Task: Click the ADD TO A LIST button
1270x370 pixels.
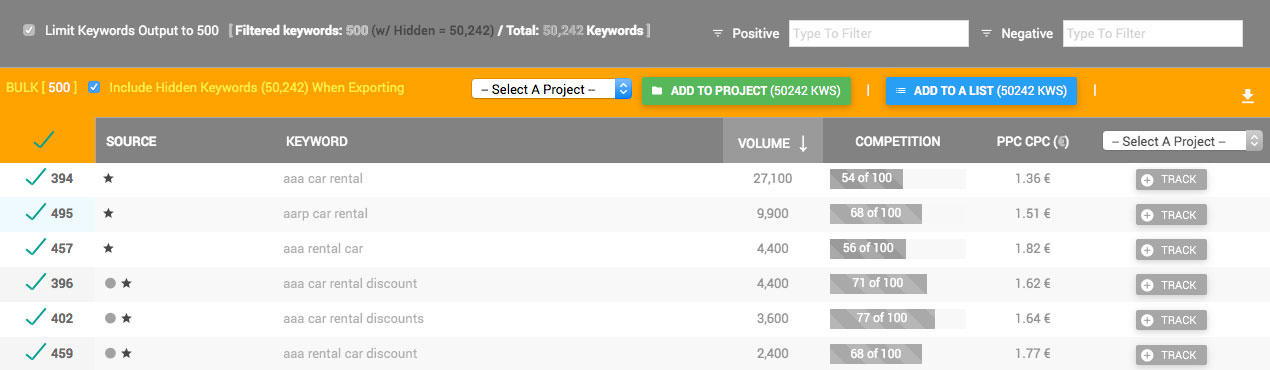Action: click(x=981, y=90)
